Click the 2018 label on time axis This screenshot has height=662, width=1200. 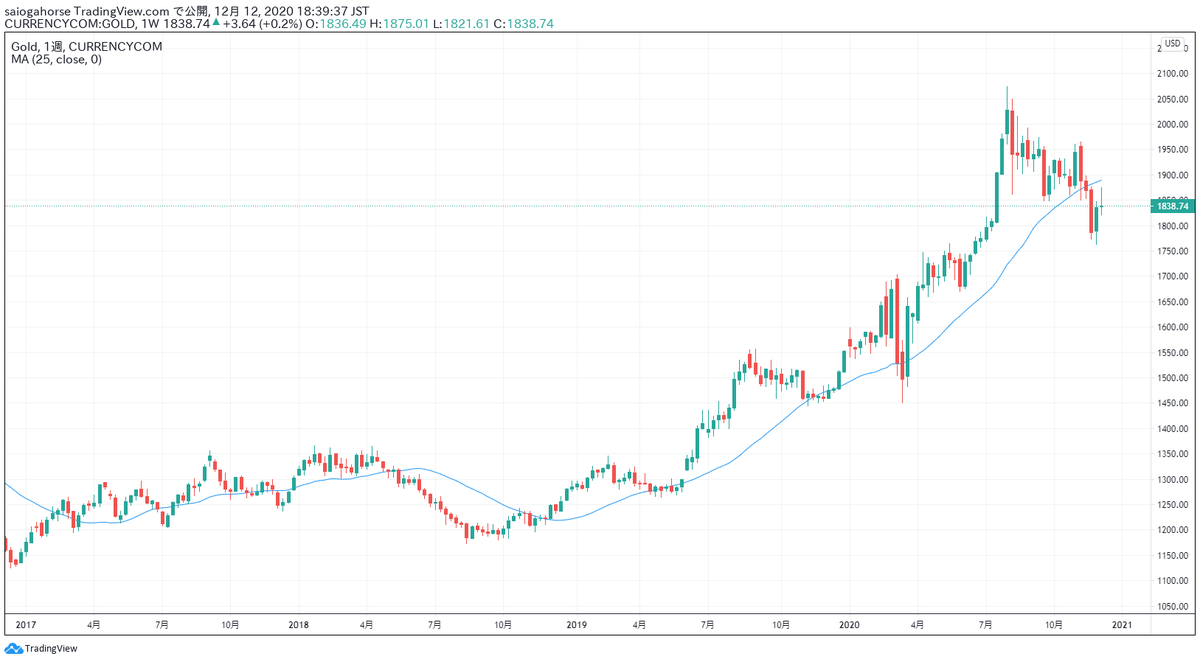(297, 625)
